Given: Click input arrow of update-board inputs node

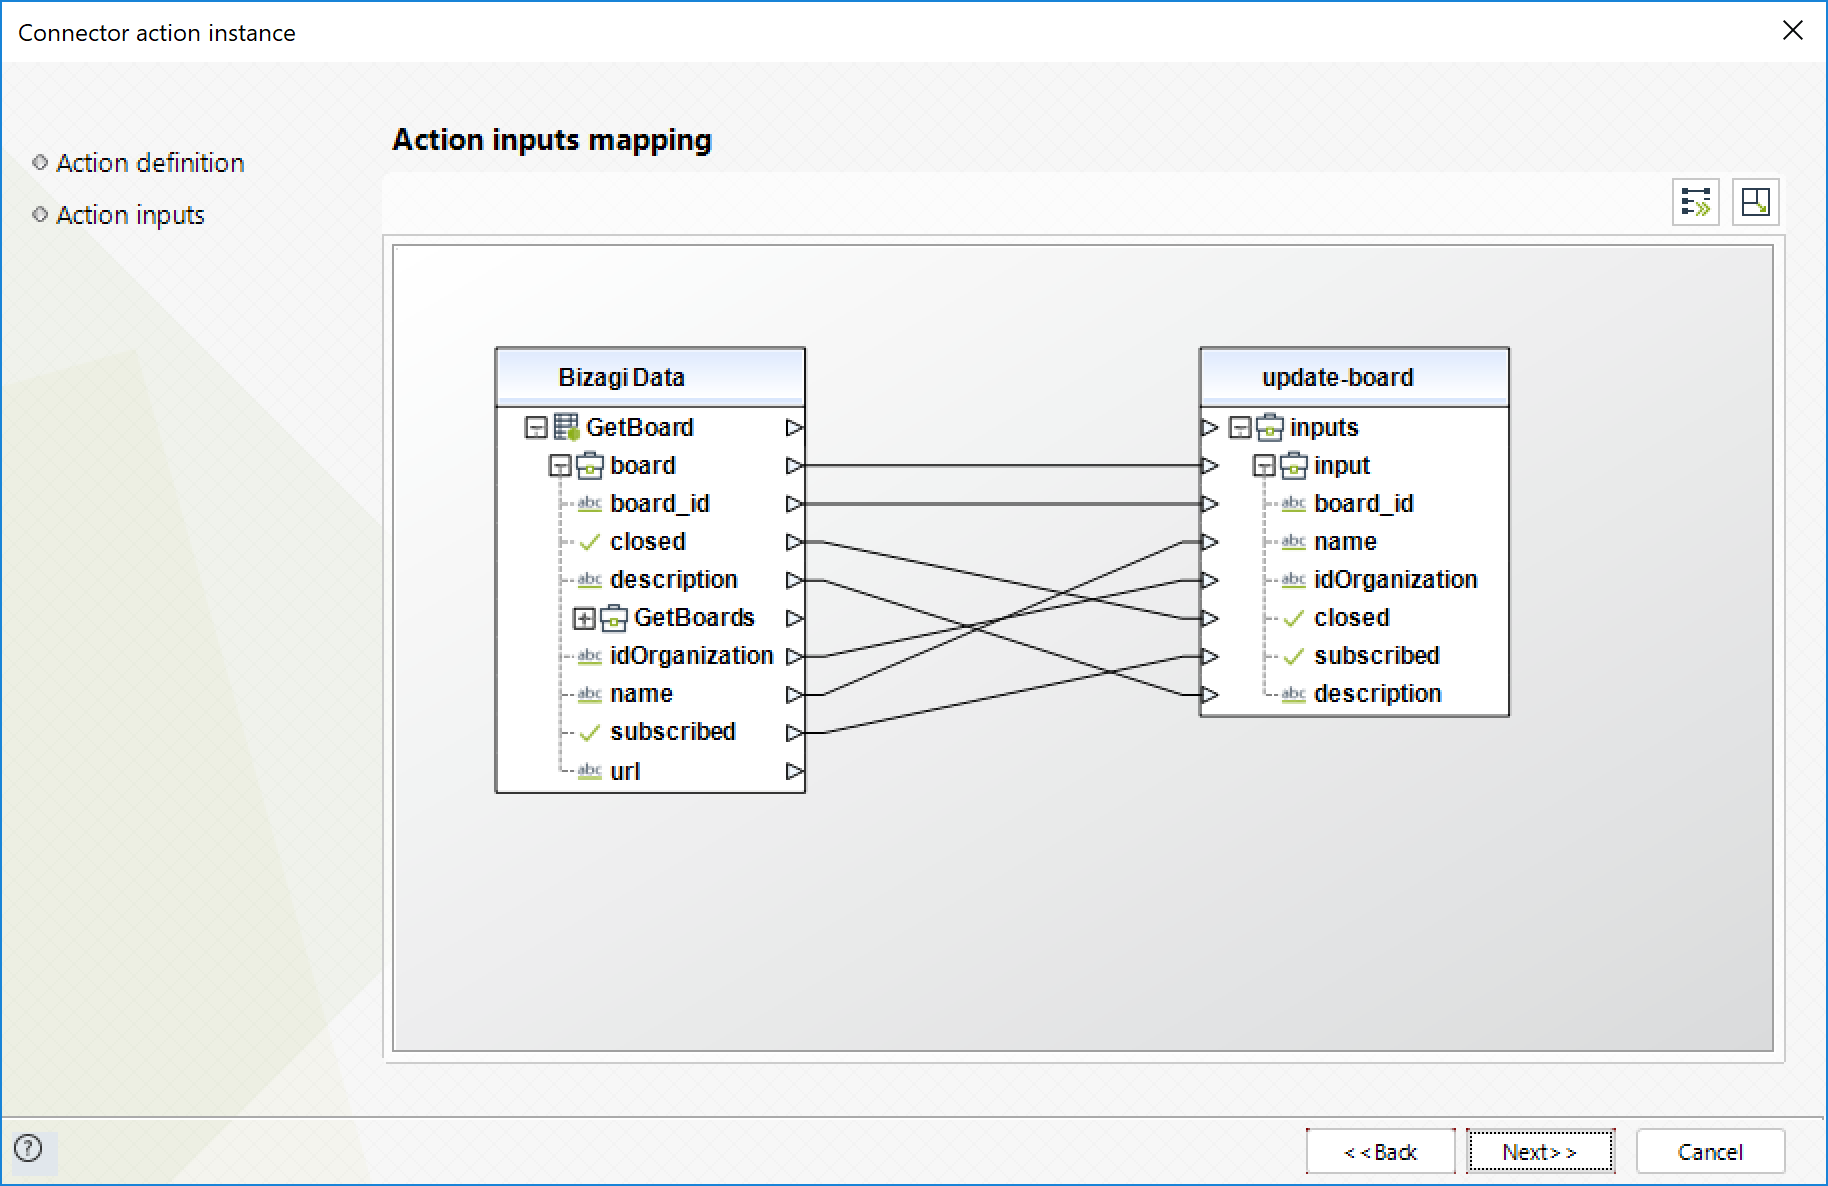Looking at the screenshot, I should click(1210, 427).
